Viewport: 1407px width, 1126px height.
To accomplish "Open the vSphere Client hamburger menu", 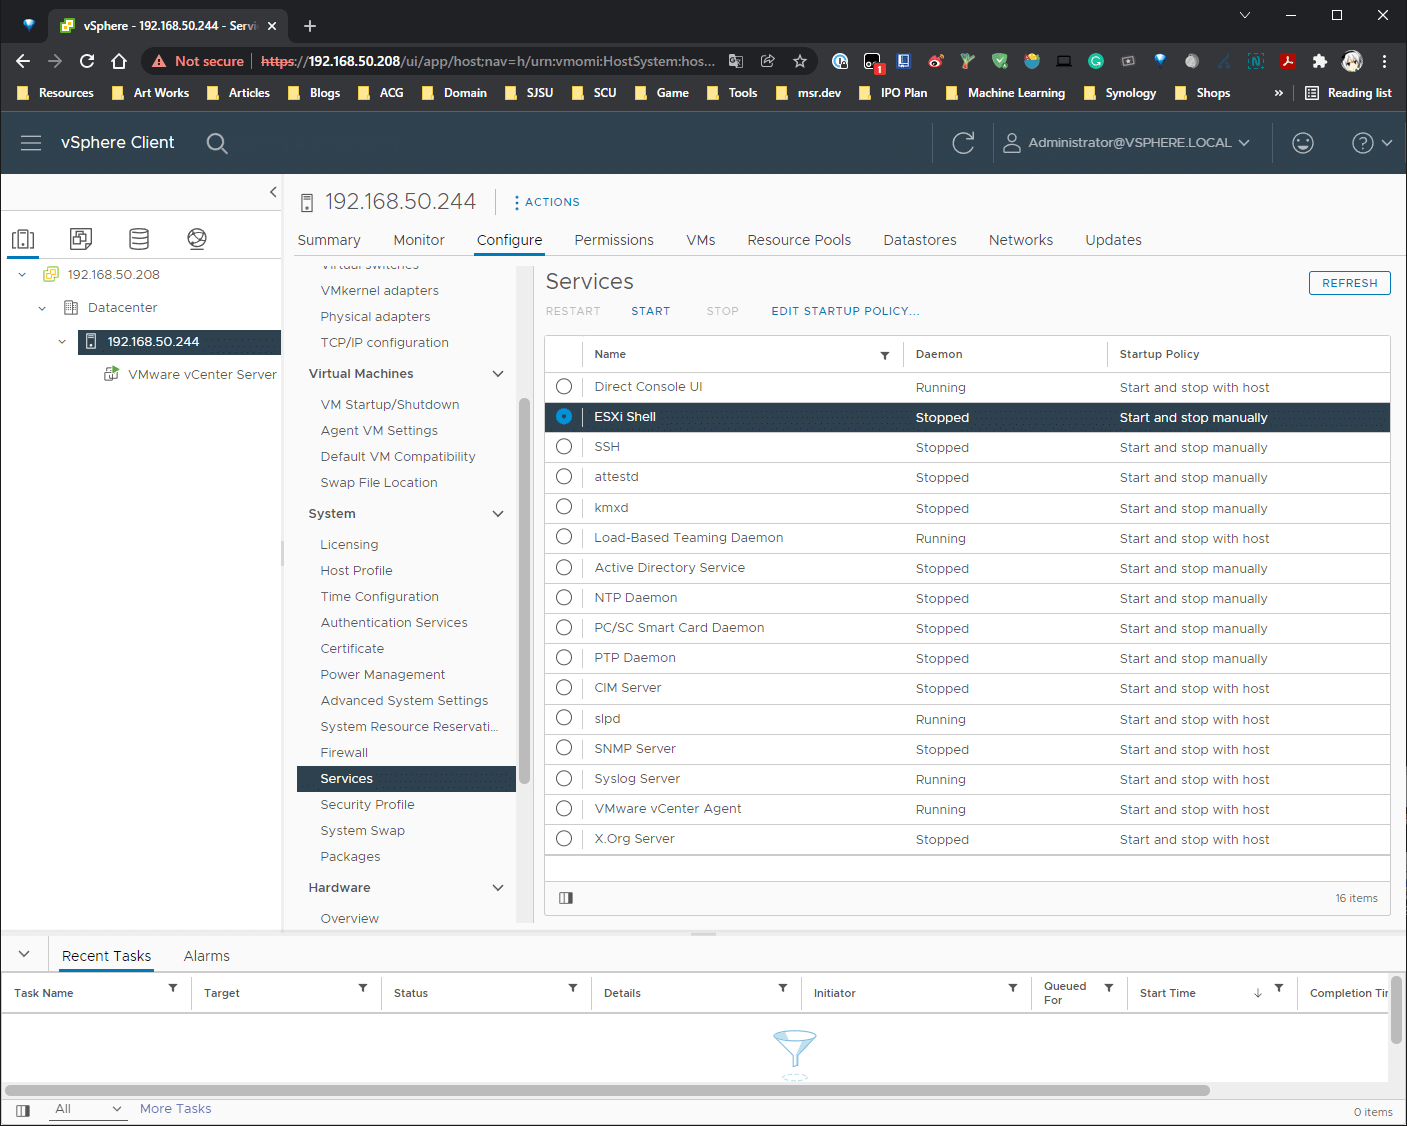I will coord(31,143).
